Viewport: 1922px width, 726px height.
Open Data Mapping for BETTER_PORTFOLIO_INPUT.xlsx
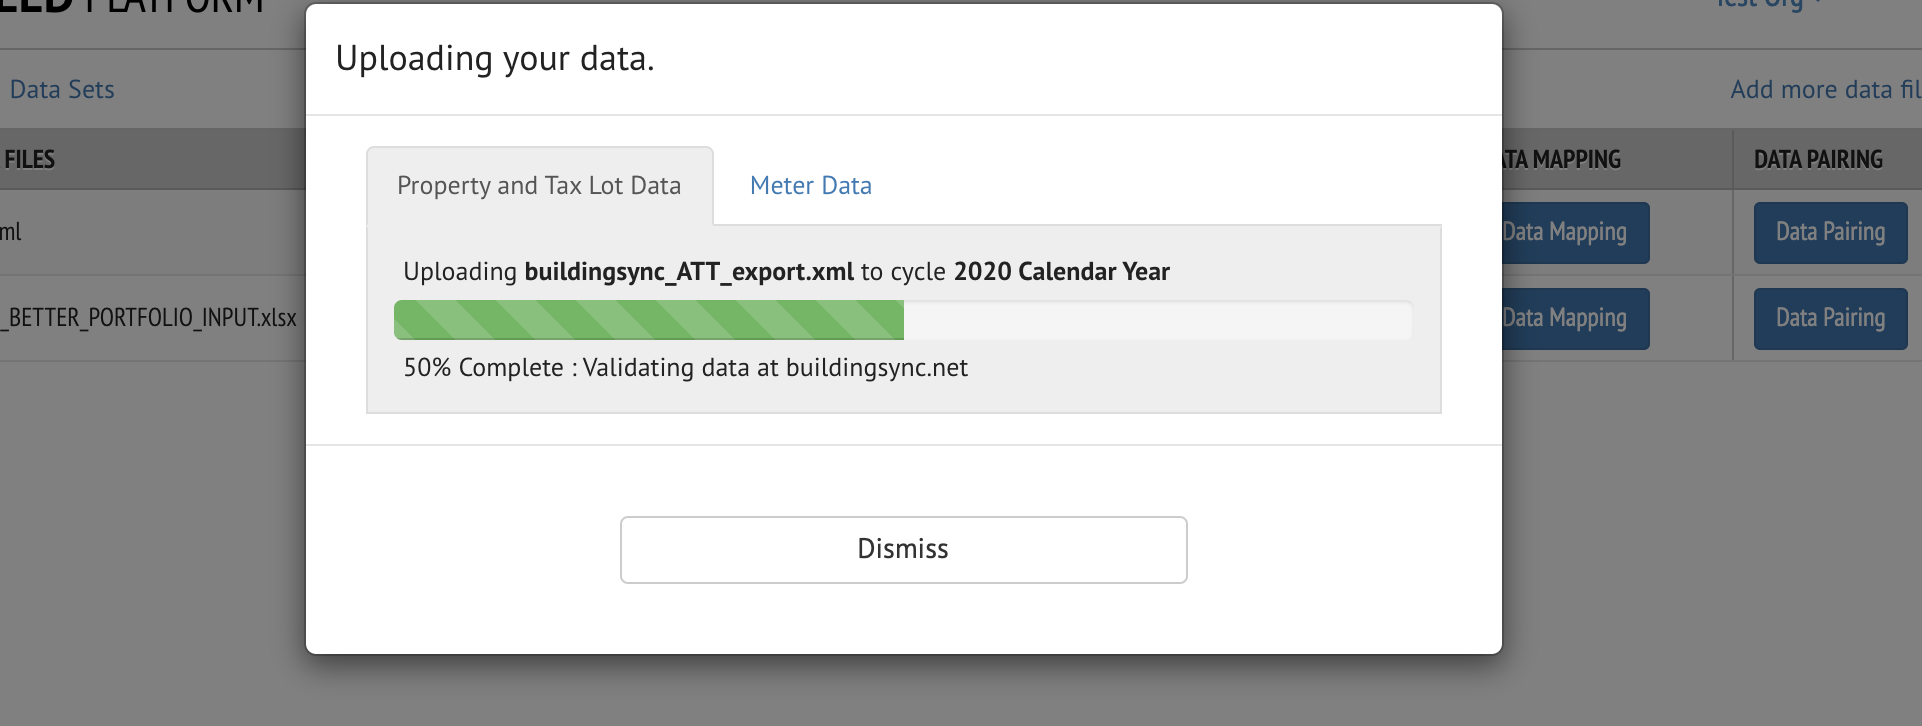pyautogui.click(x=1567, y=318)
